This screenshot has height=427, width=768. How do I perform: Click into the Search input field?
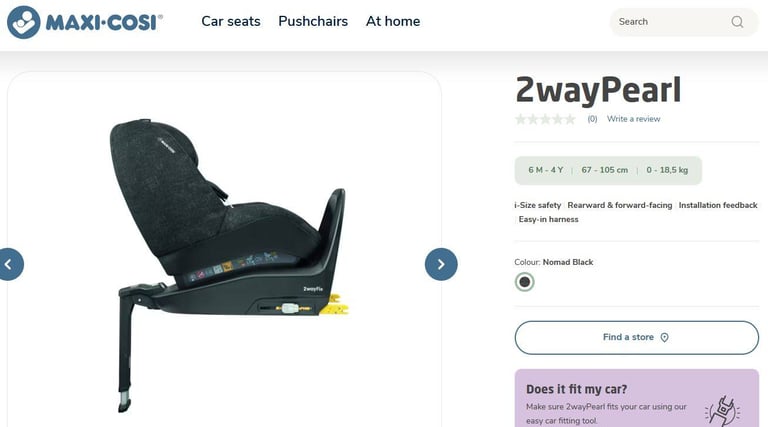point(673,22)
